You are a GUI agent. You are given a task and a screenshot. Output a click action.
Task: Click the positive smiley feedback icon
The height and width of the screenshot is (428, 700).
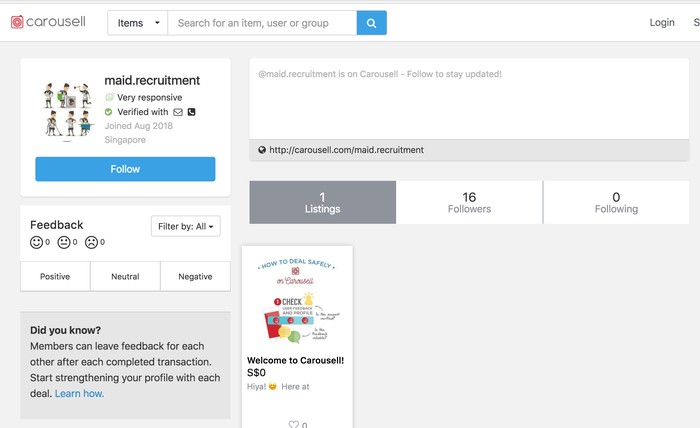36,242
